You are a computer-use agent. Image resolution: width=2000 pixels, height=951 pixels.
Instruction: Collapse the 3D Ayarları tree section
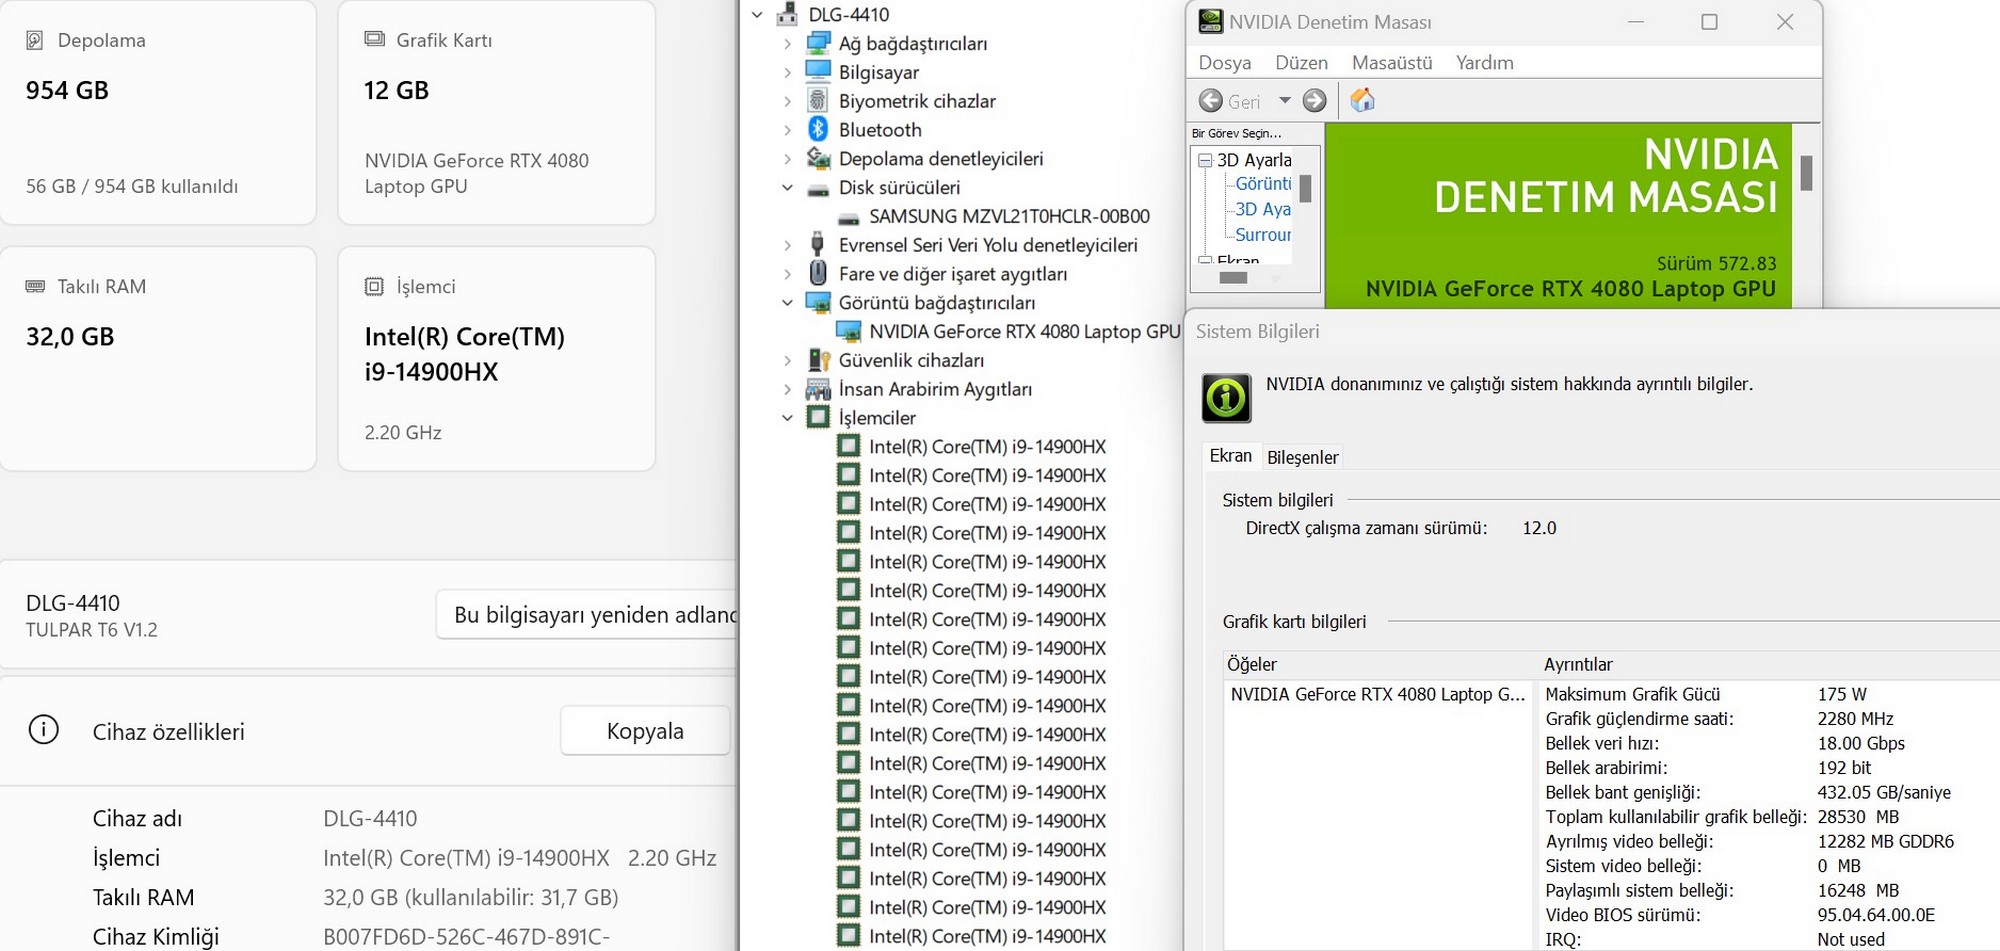pyautogui.click(x=1205, y=160)
